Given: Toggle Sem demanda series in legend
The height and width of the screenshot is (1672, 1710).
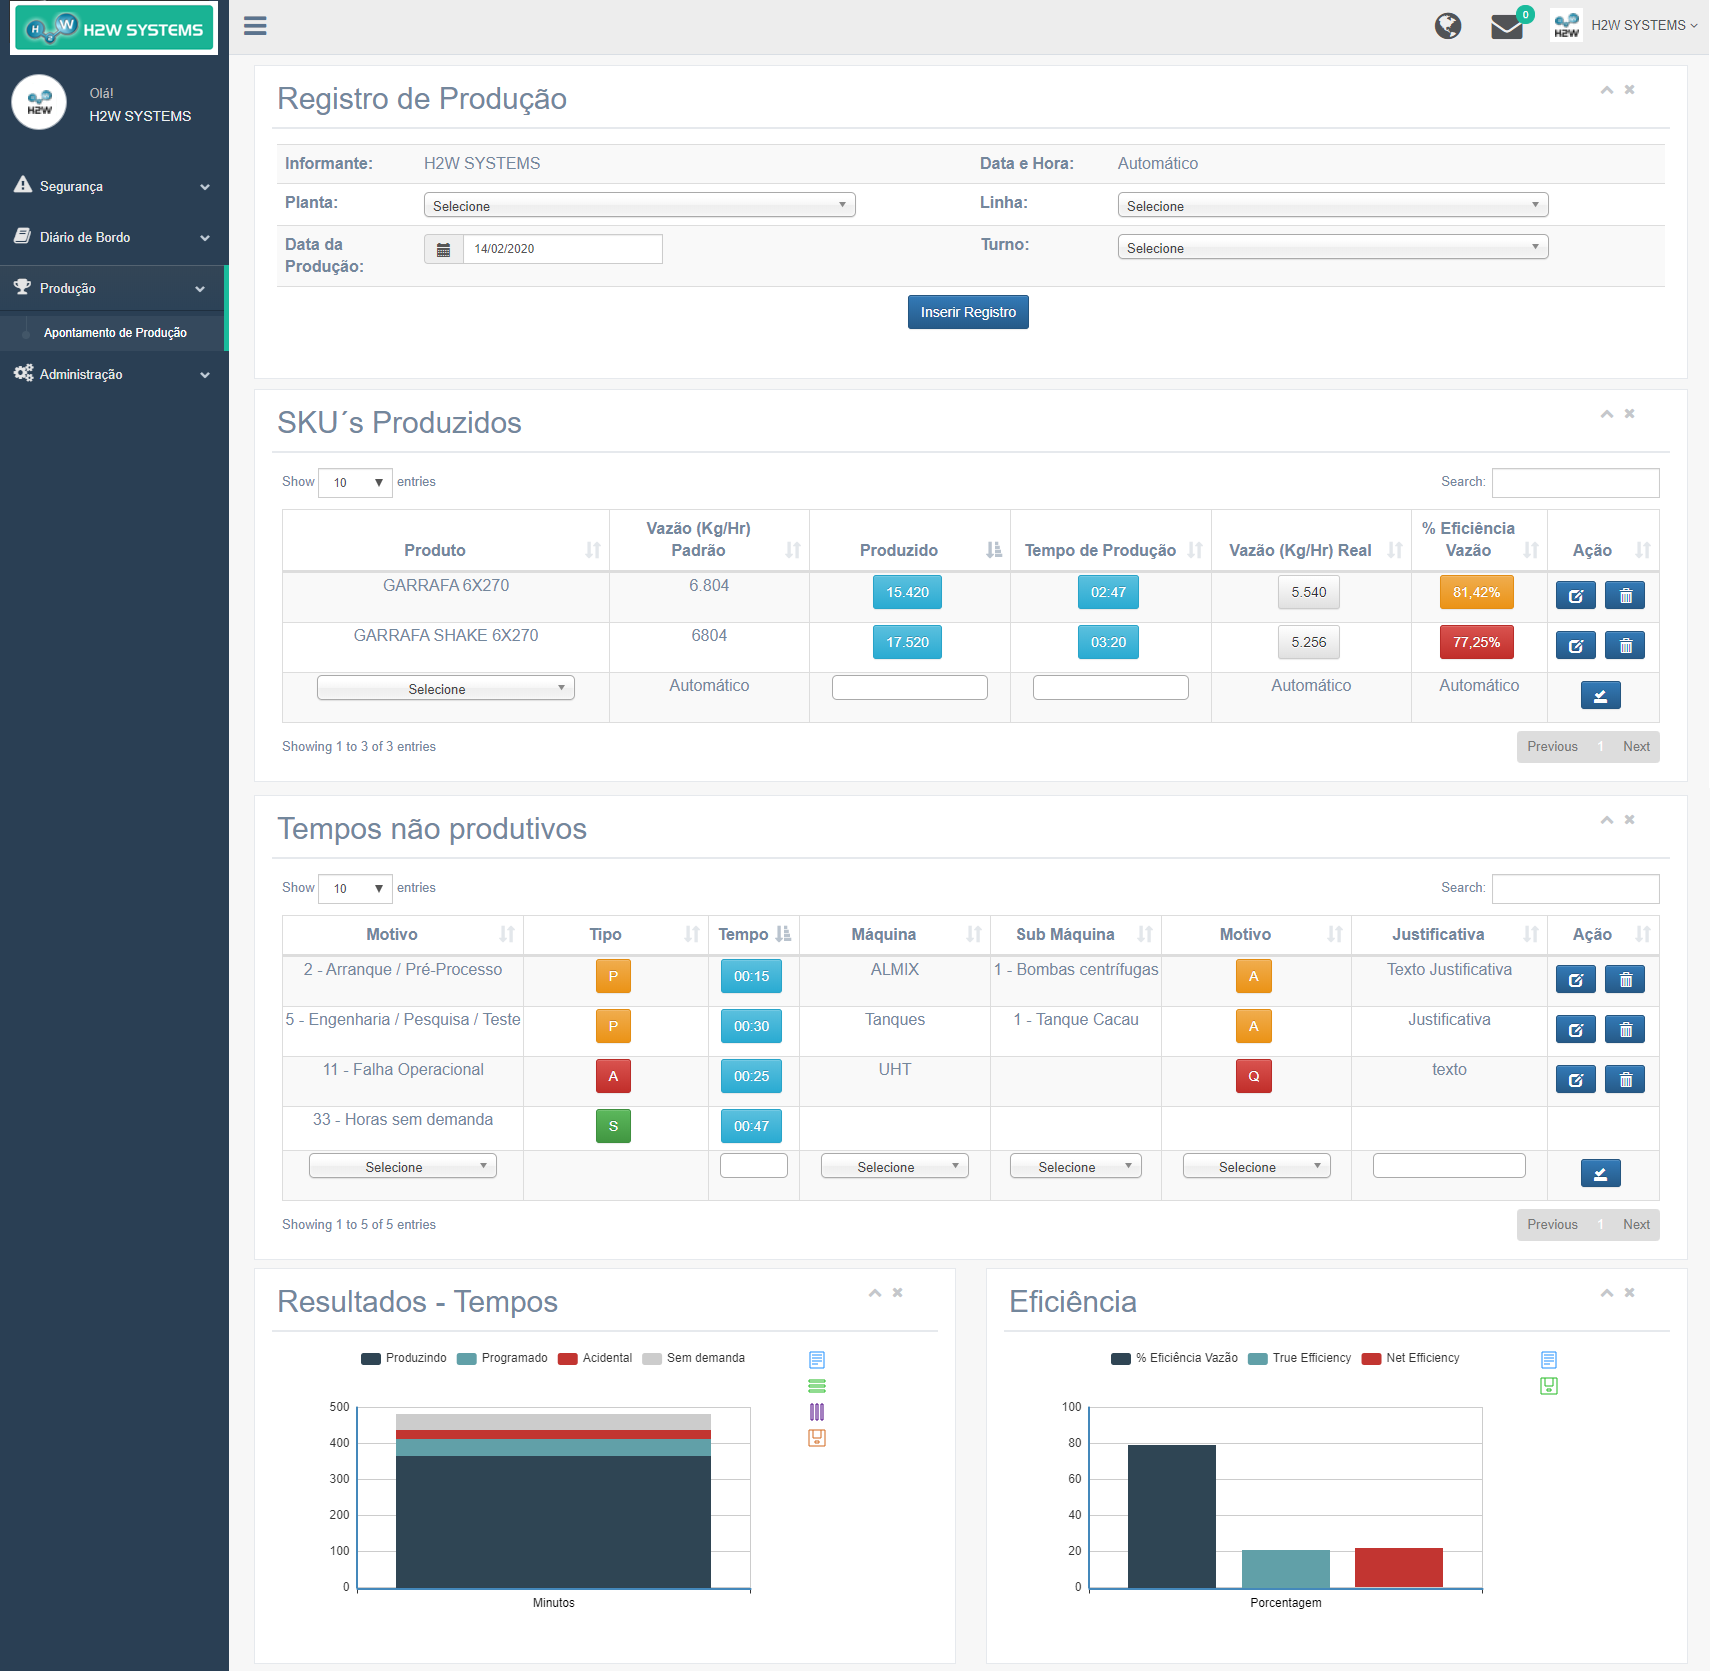Looking at the screenshot, I should (694, 1358).
